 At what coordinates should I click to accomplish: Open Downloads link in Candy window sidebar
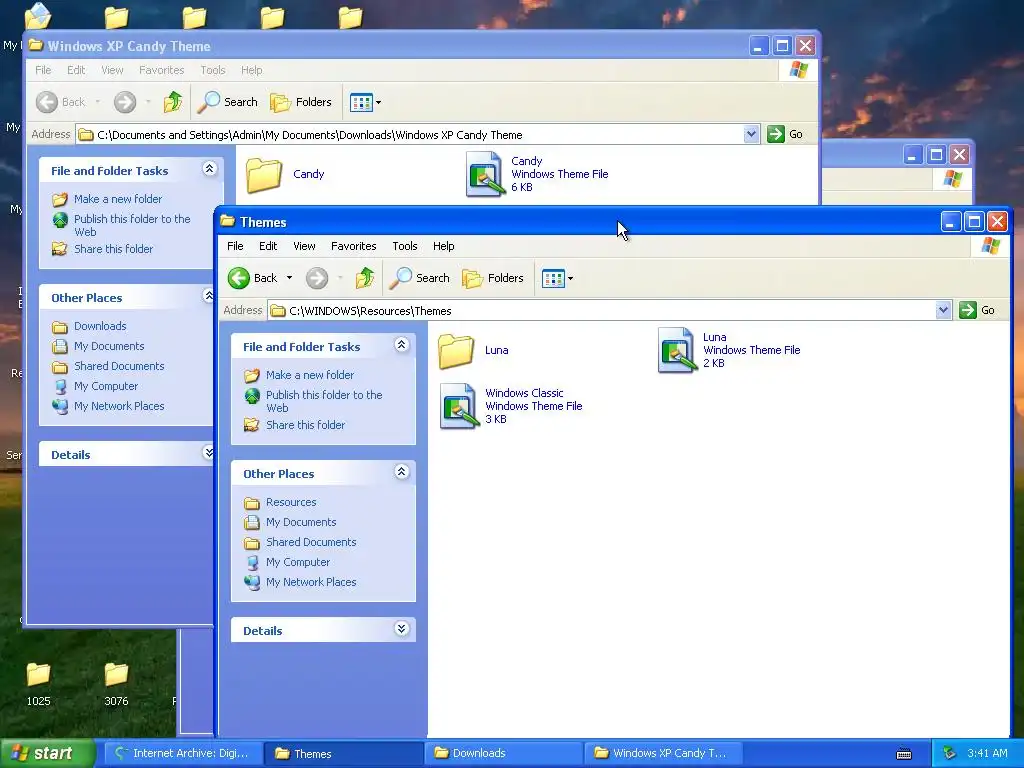pos(100,326)
